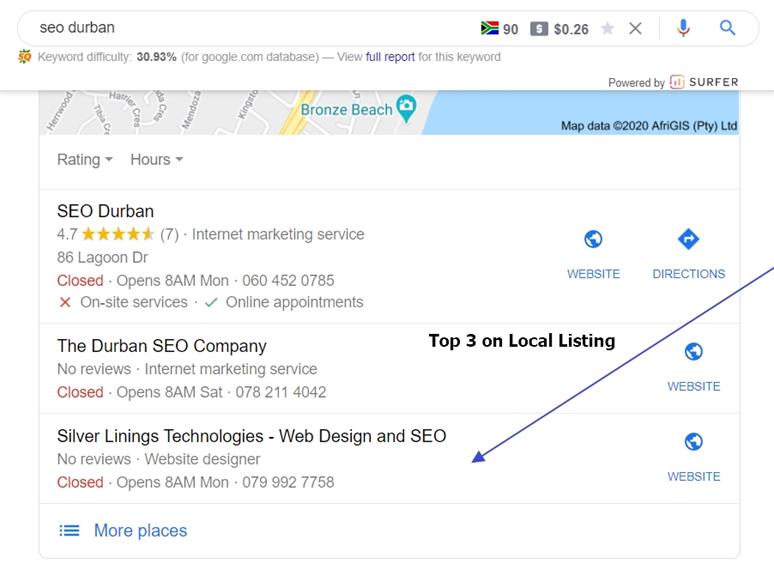Clear the search box with the X icon
This screenshot has height=576, width=774.
pyautogui.click(x=635, y=29)
